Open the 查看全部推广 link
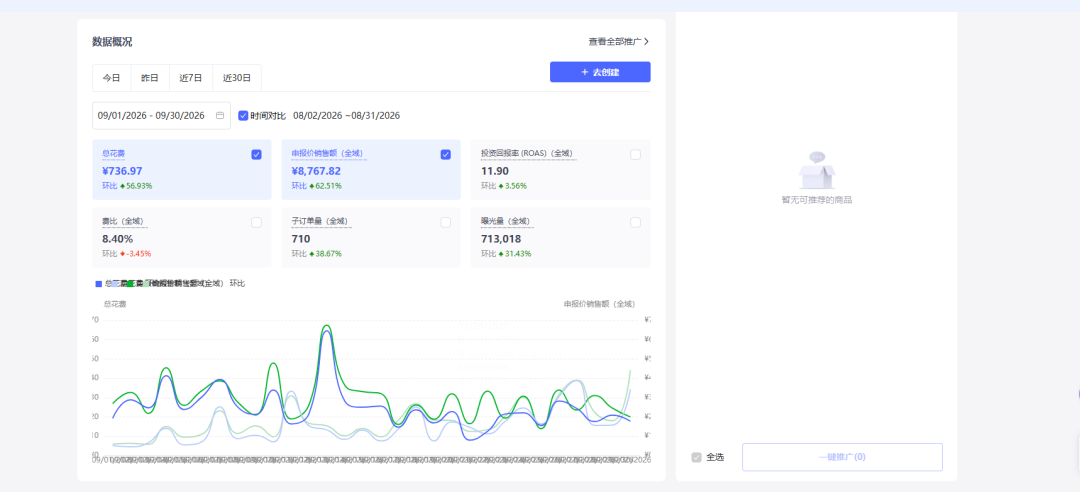The width and height of the screenshot is (1080, 492). (619, 41)
